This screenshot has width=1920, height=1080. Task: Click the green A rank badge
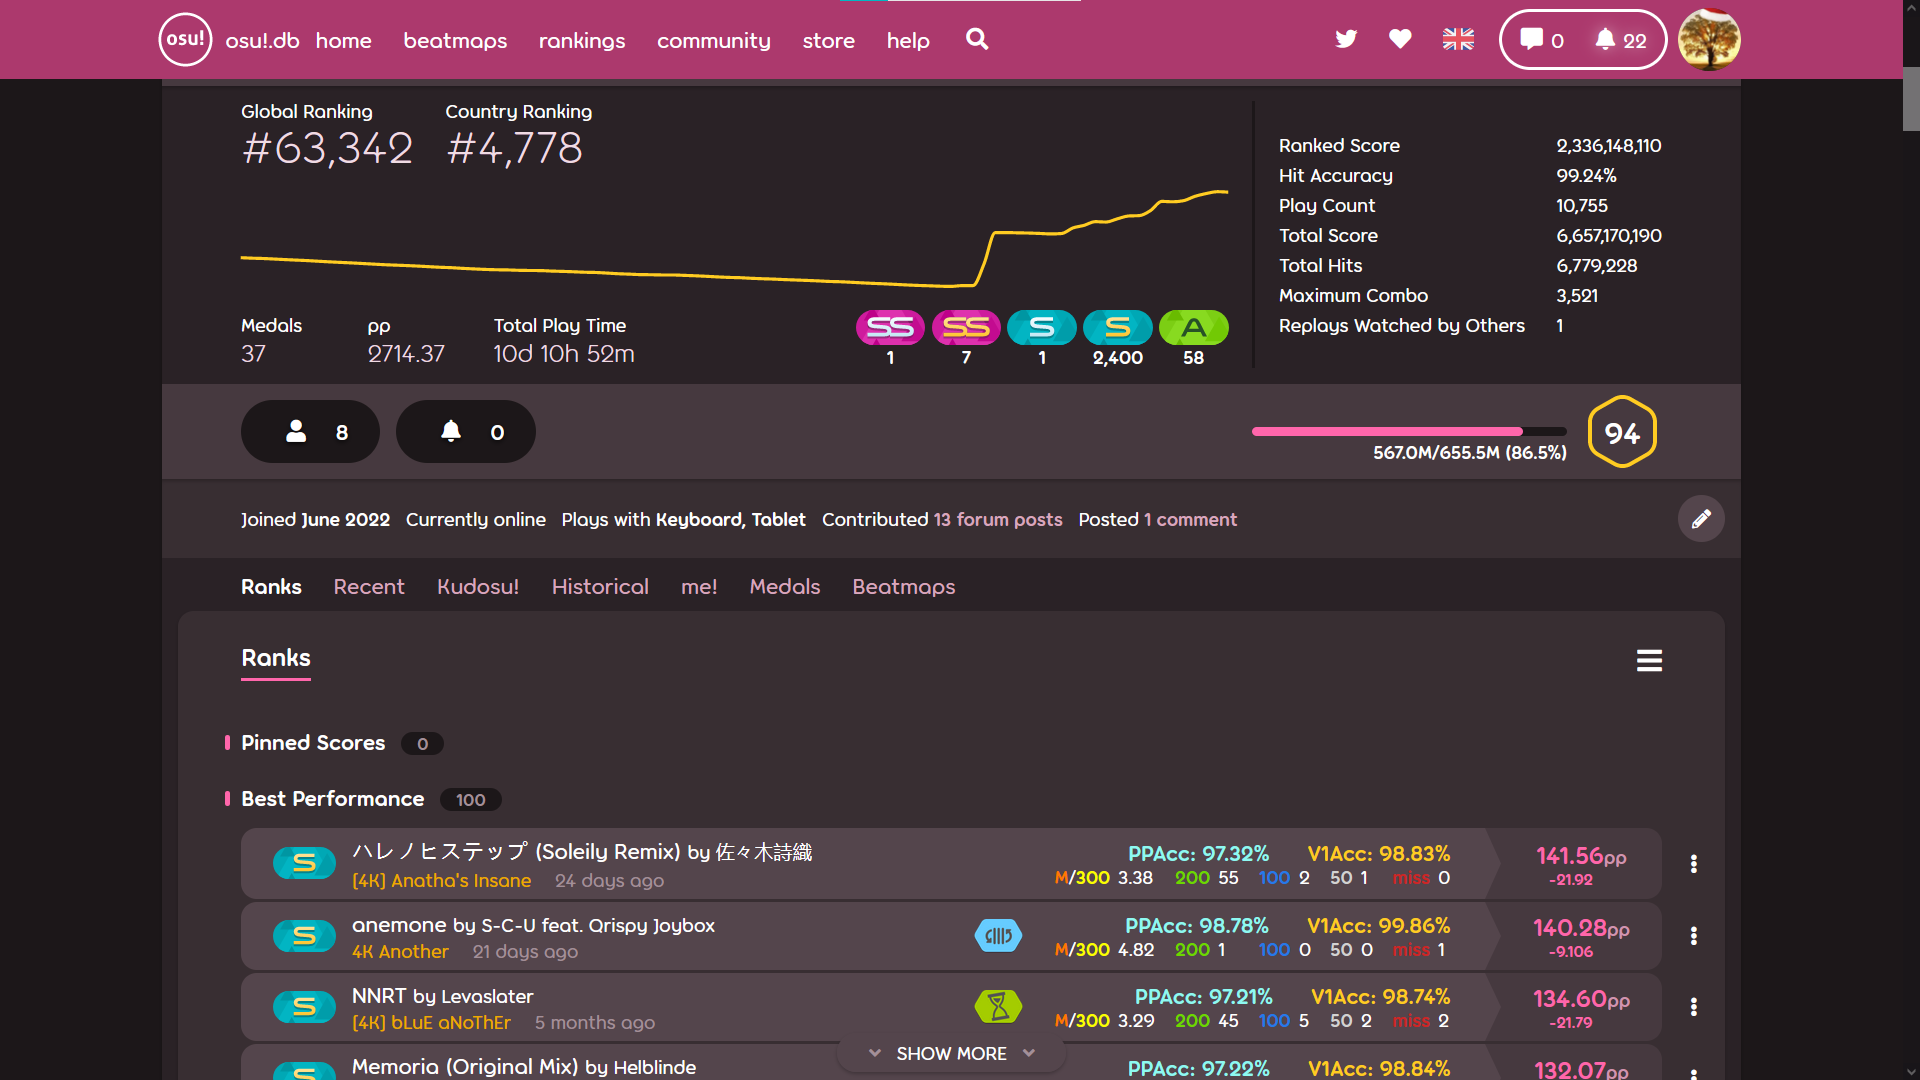[1194, 327]
